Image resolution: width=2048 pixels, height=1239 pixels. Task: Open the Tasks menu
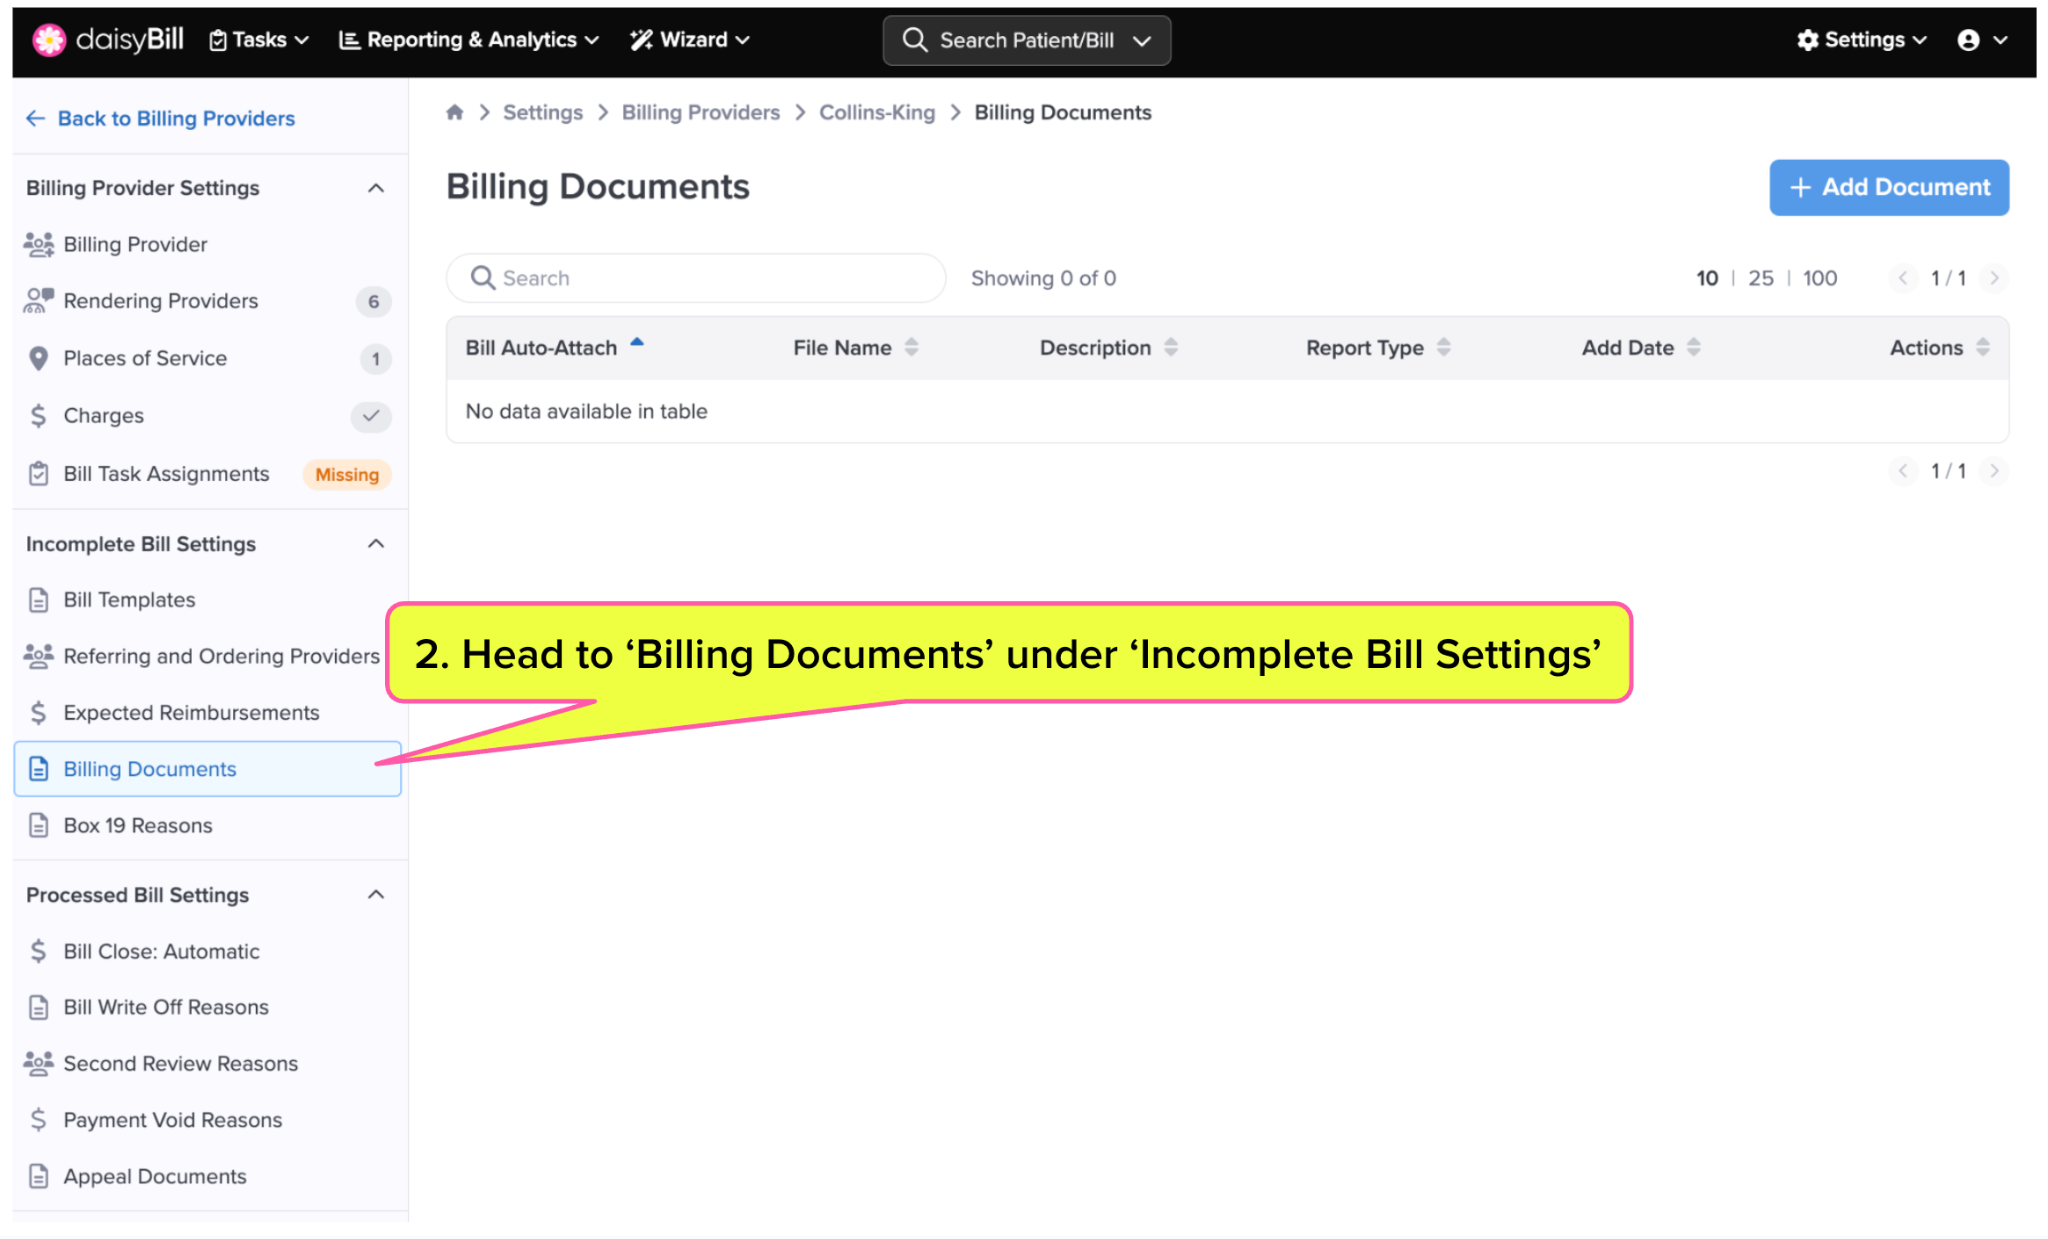coord(258,40)
